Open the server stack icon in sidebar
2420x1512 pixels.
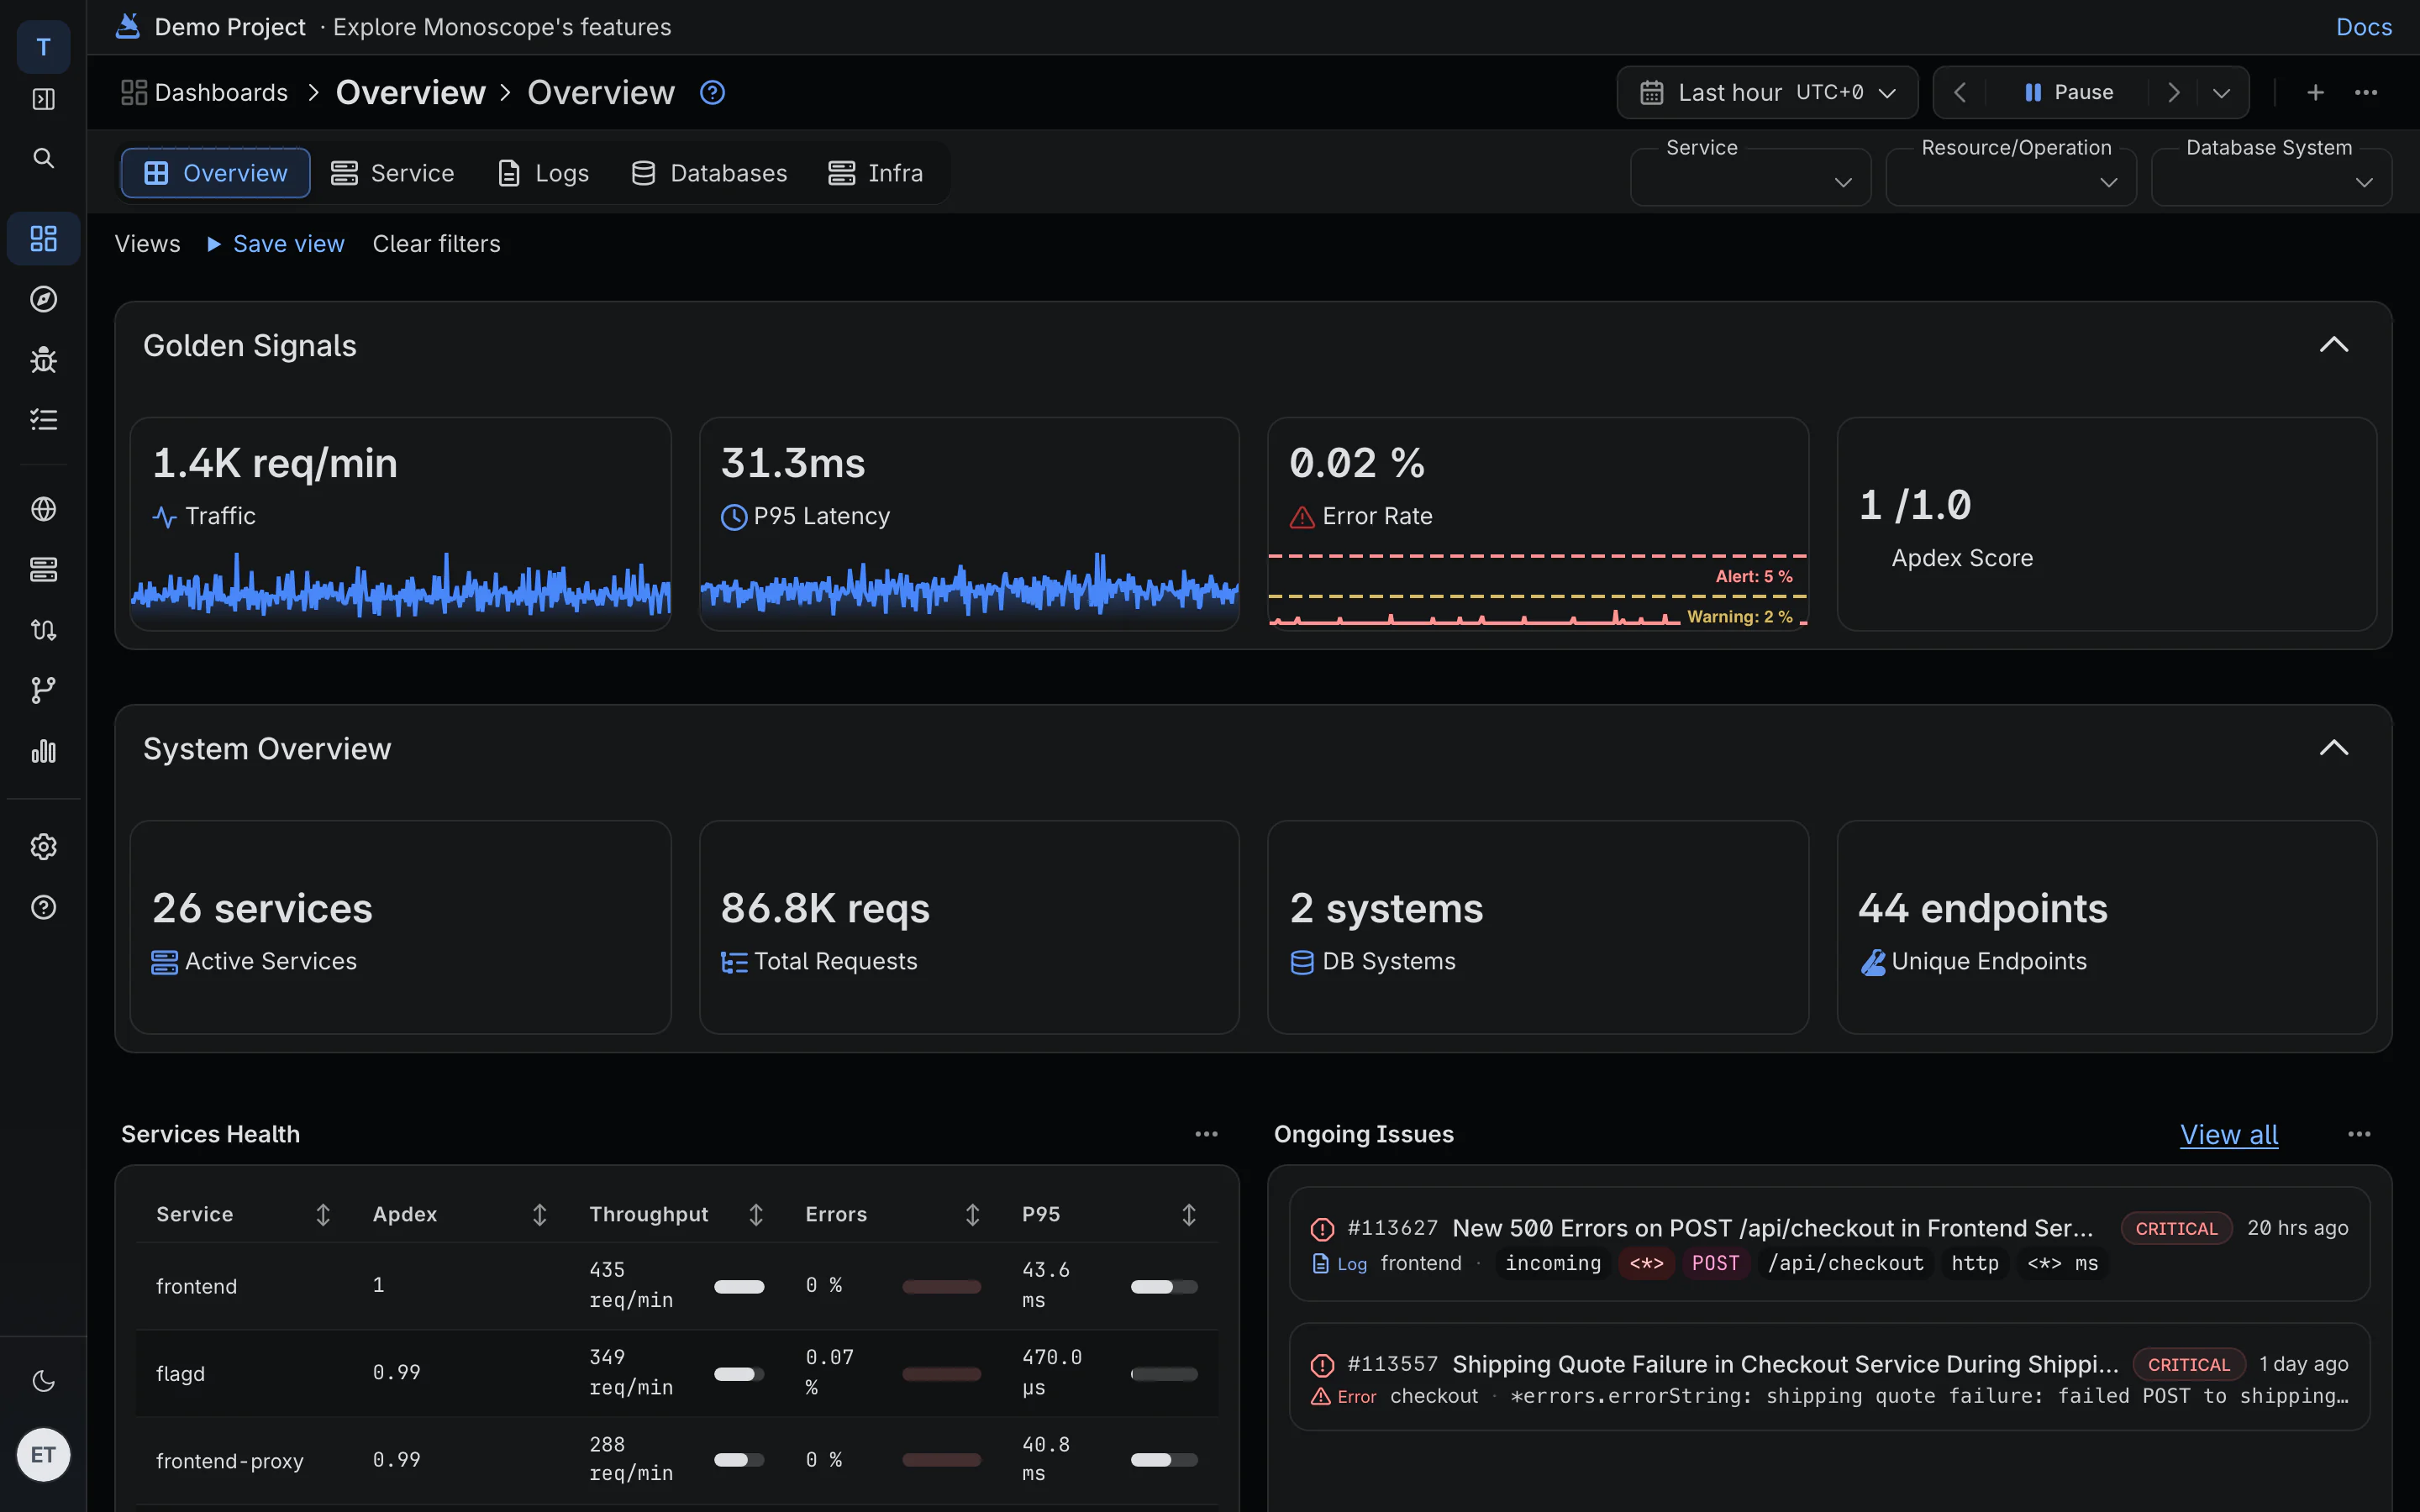pos(43,569)
